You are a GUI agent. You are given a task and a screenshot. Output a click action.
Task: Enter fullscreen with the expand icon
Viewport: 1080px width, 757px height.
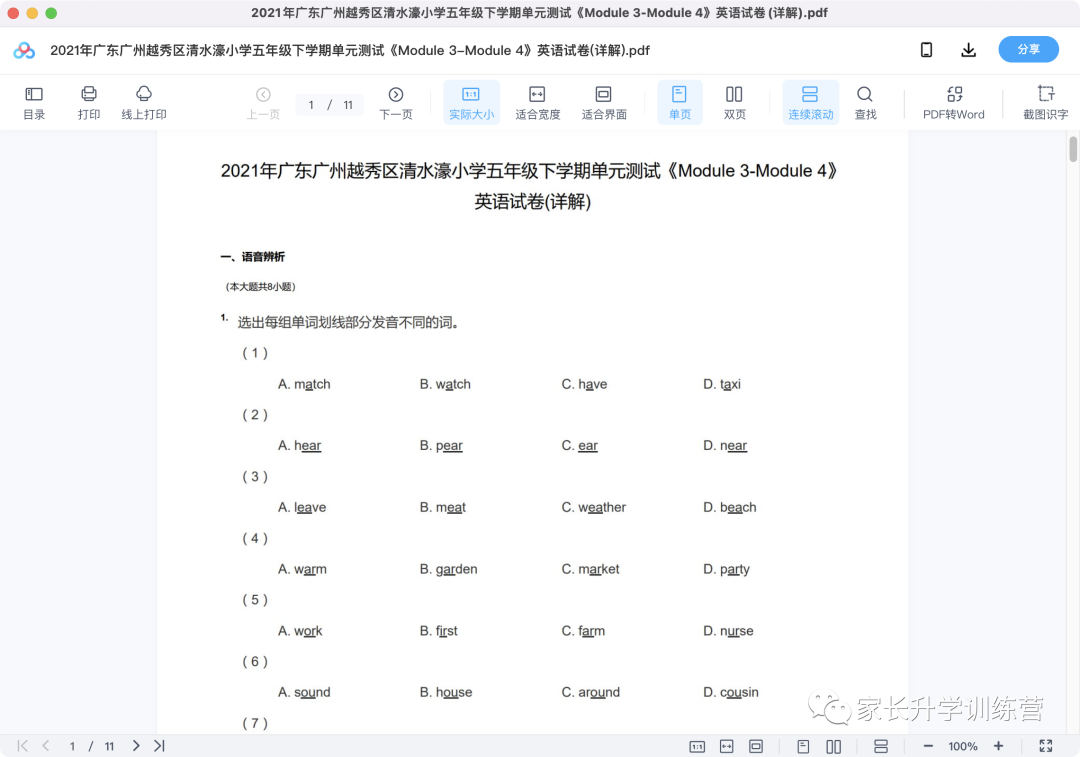pyautogui.click(x=1046, y=746)
